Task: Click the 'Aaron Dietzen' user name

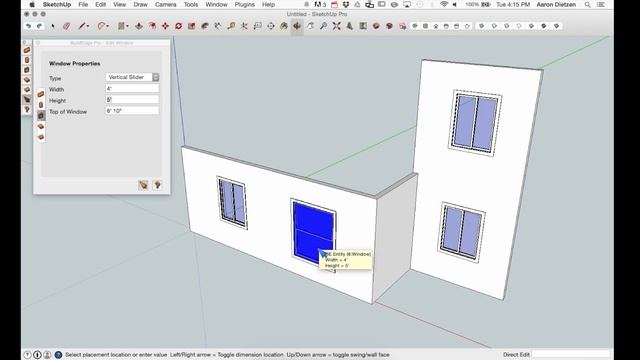Action: [x=556, y=4]
